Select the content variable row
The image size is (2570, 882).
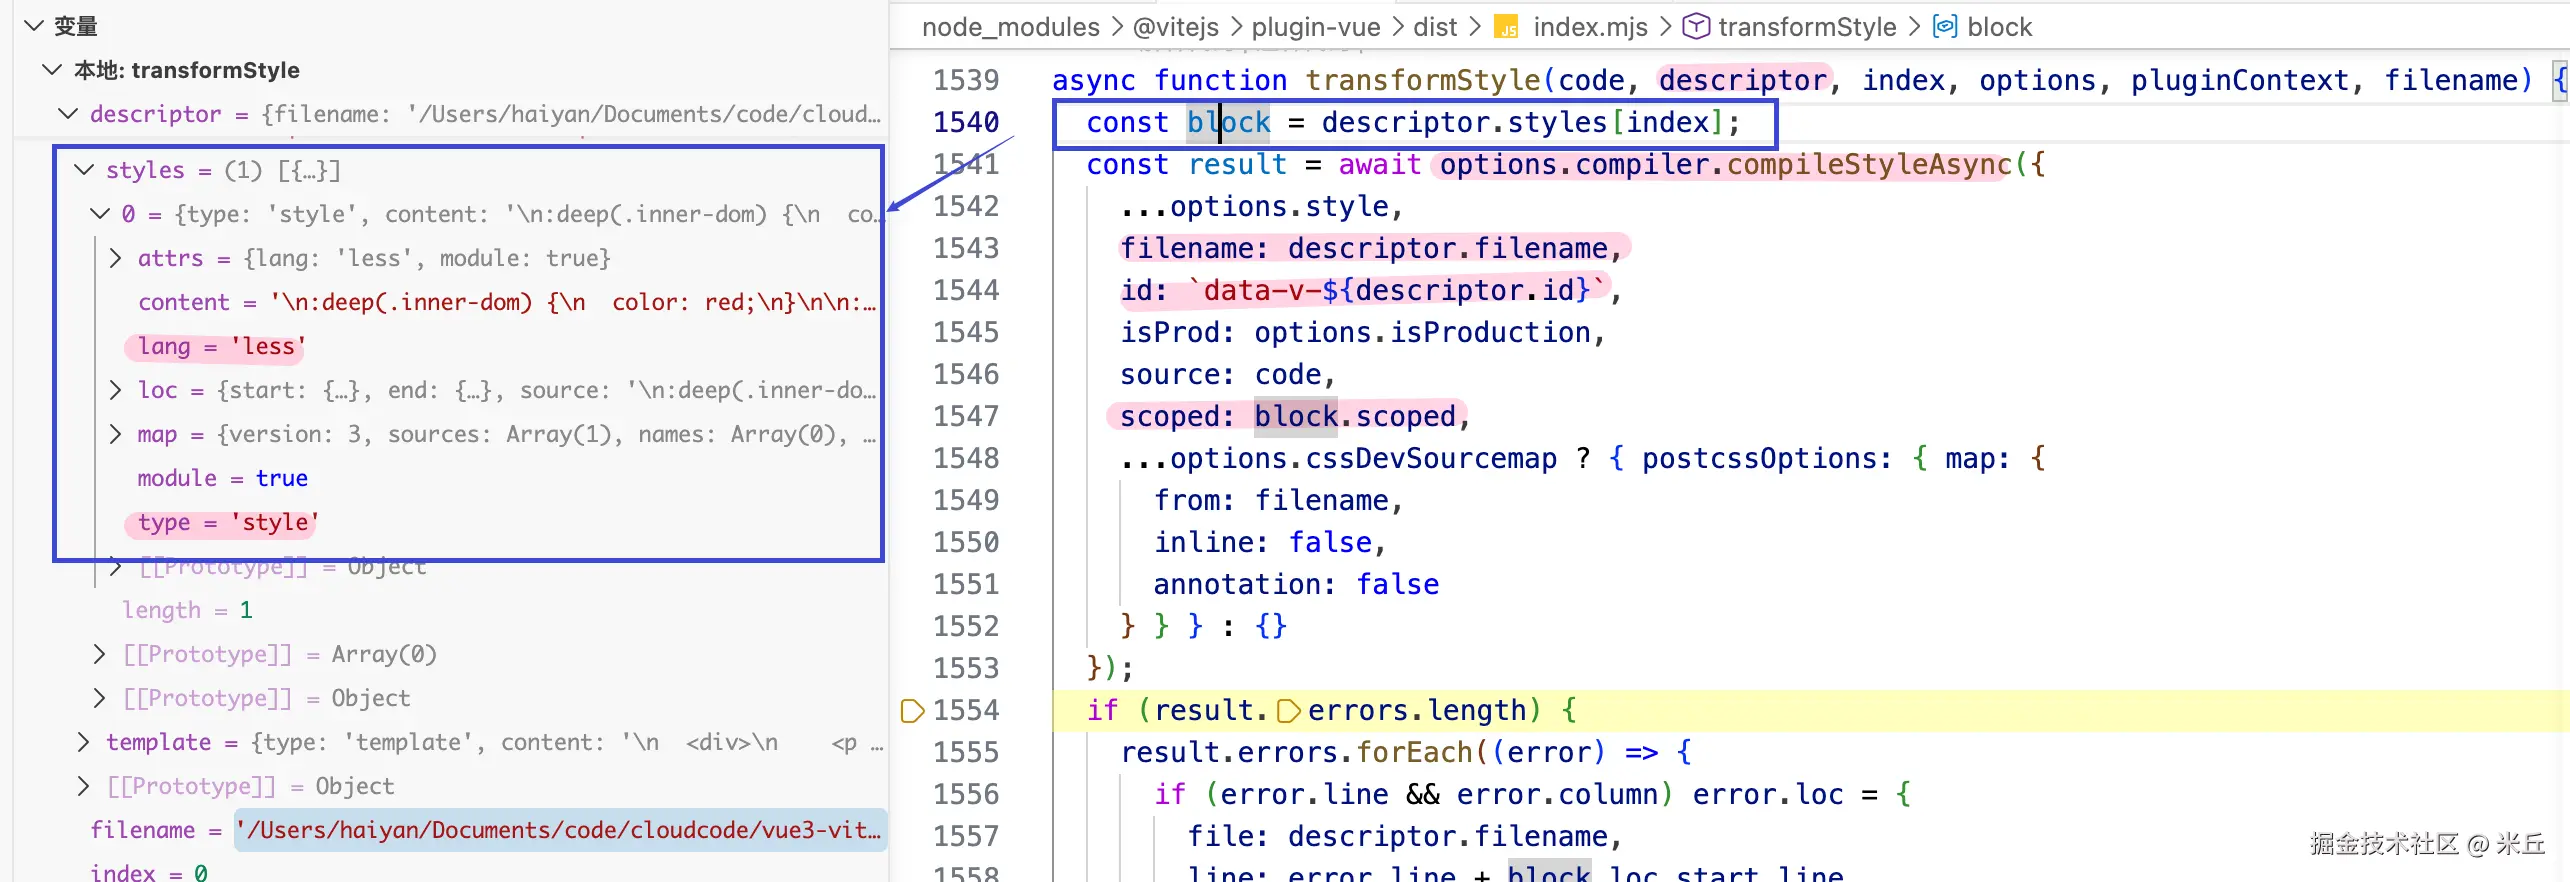click(x=506, y=302)
